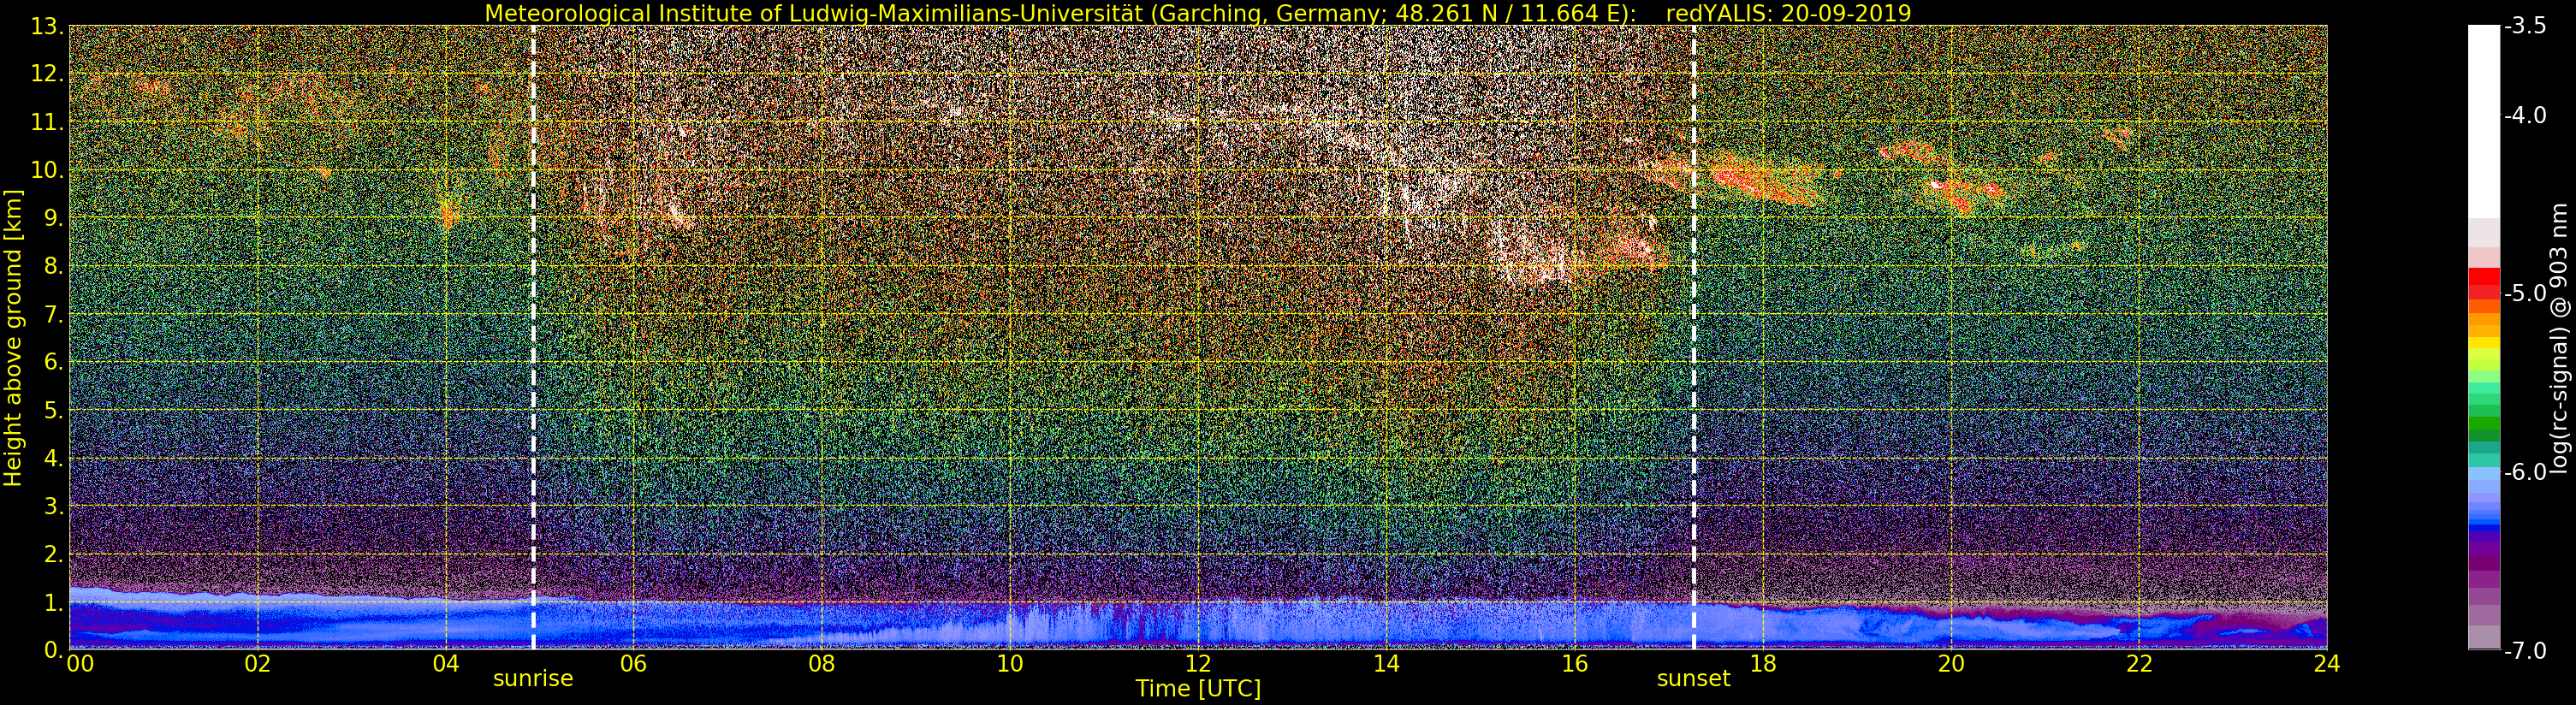Select time axis tick label '08'
The width and height of the screenshot is (2576, 705).
[x=822, y=664]
